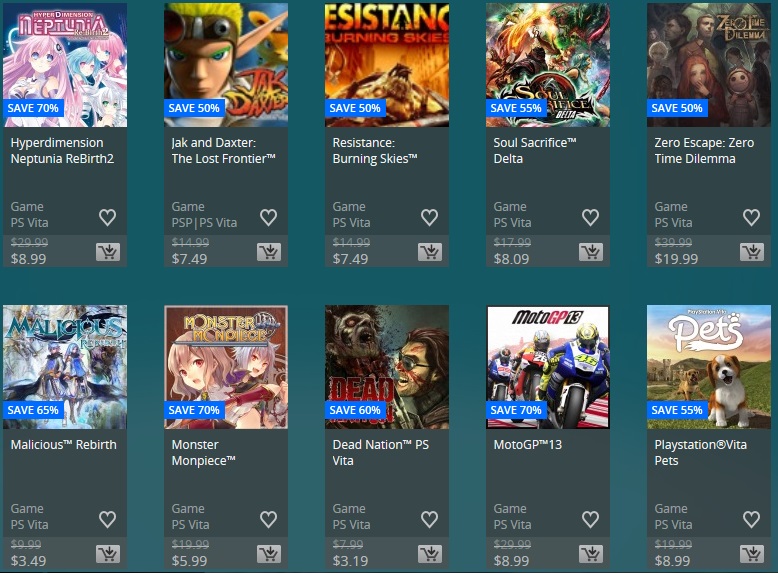Toggle wishlist heart for MotoGP 13

click(590, 519)
